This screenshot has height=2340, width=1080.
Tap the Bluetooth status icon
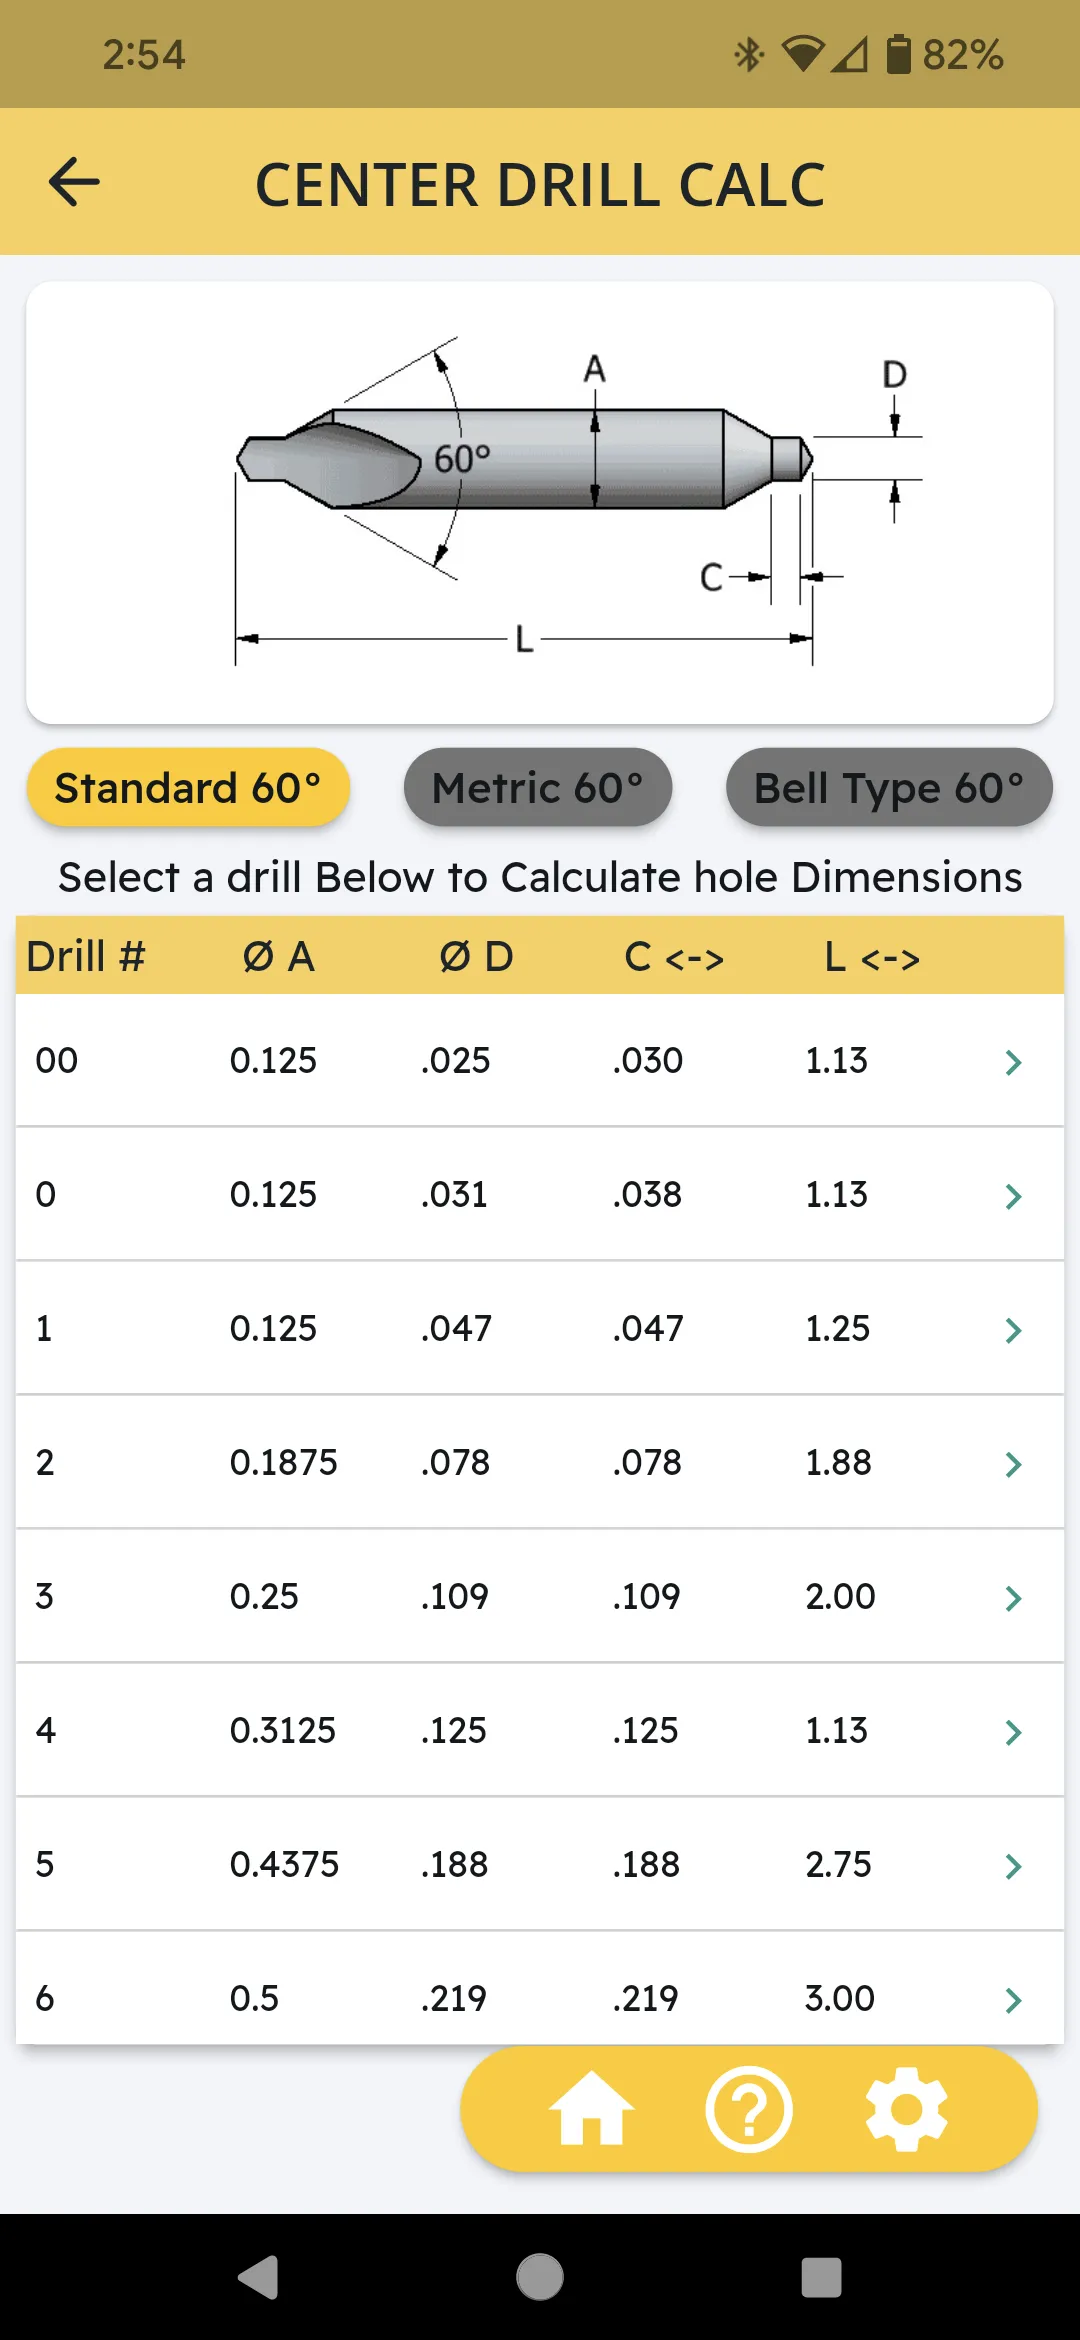[748, 54]
